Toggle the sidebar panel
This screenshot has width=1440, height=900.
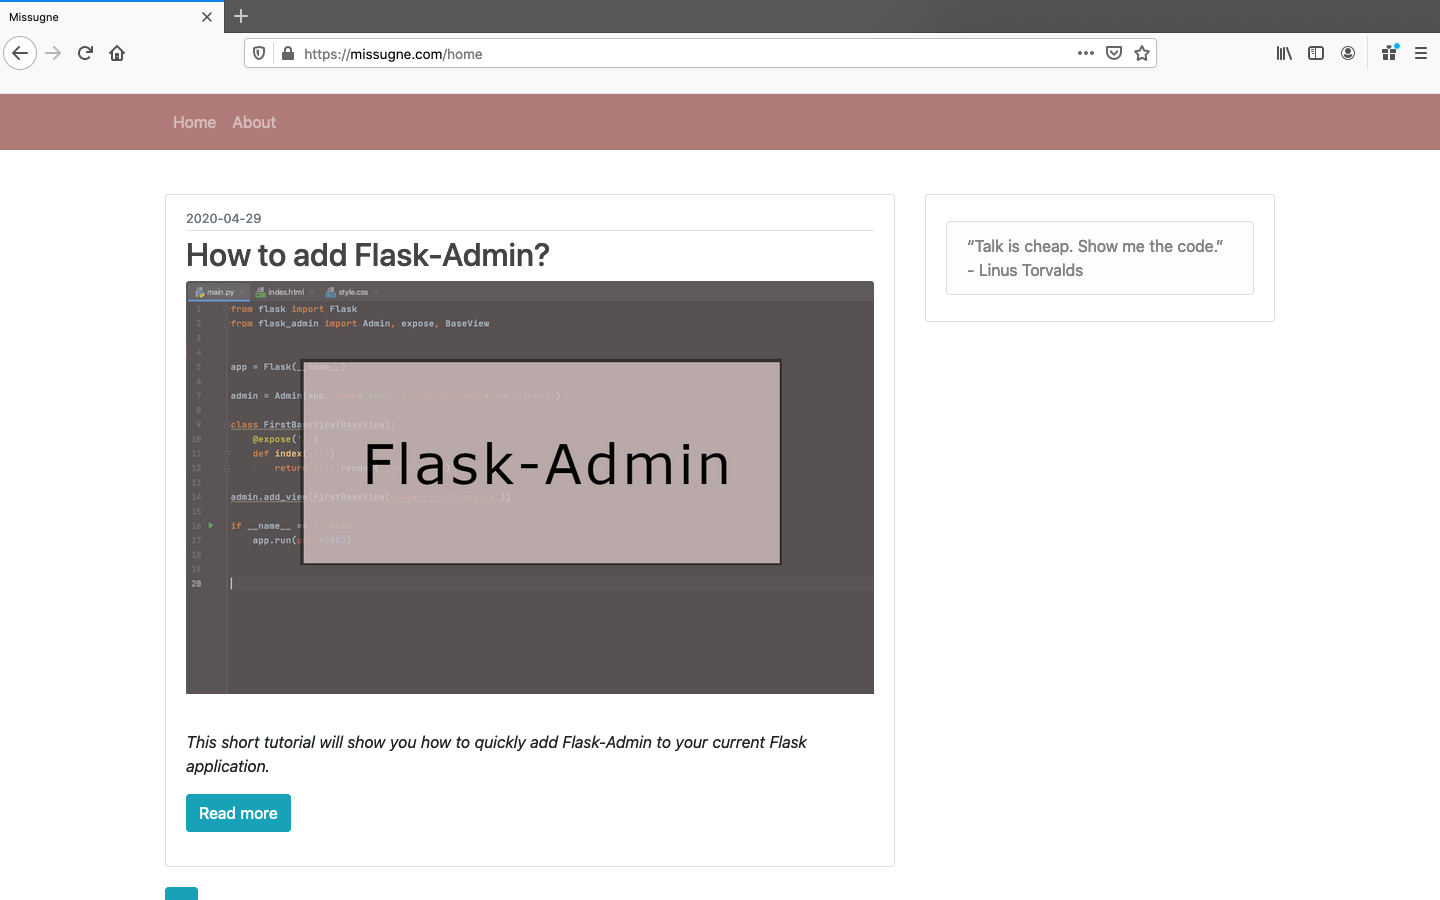point(1315,53)
